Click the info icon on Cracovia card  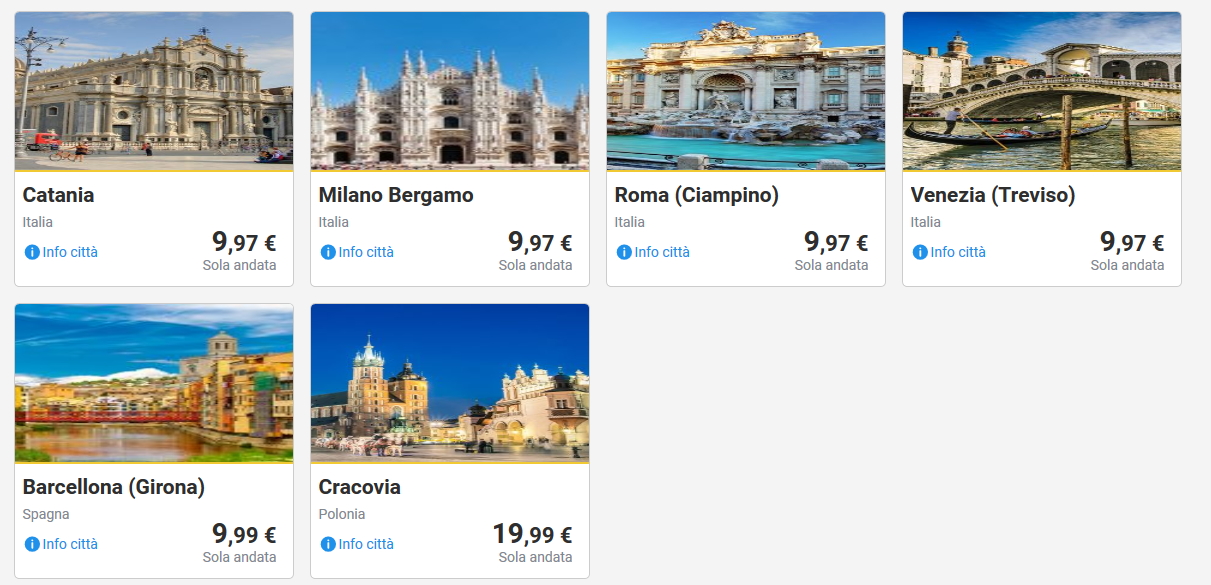[x=328, y=544]
